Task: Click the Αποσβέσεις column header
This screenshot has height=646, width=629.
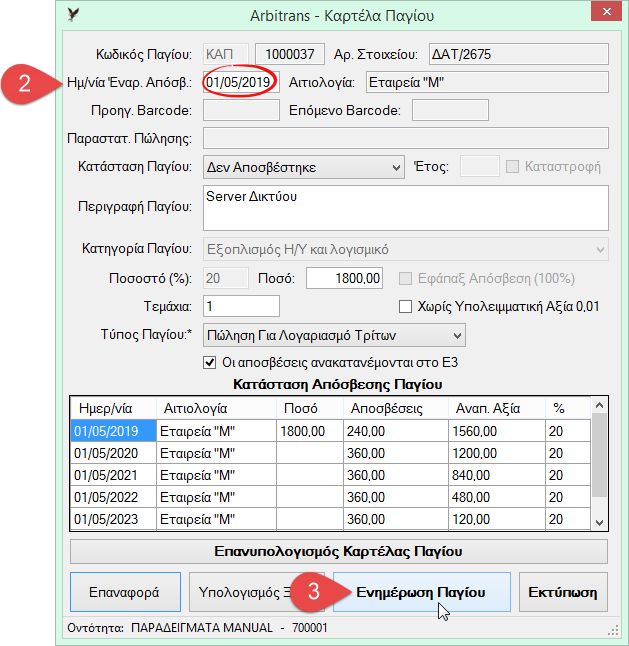Action: pyautogui.click(x=395, y=408)
